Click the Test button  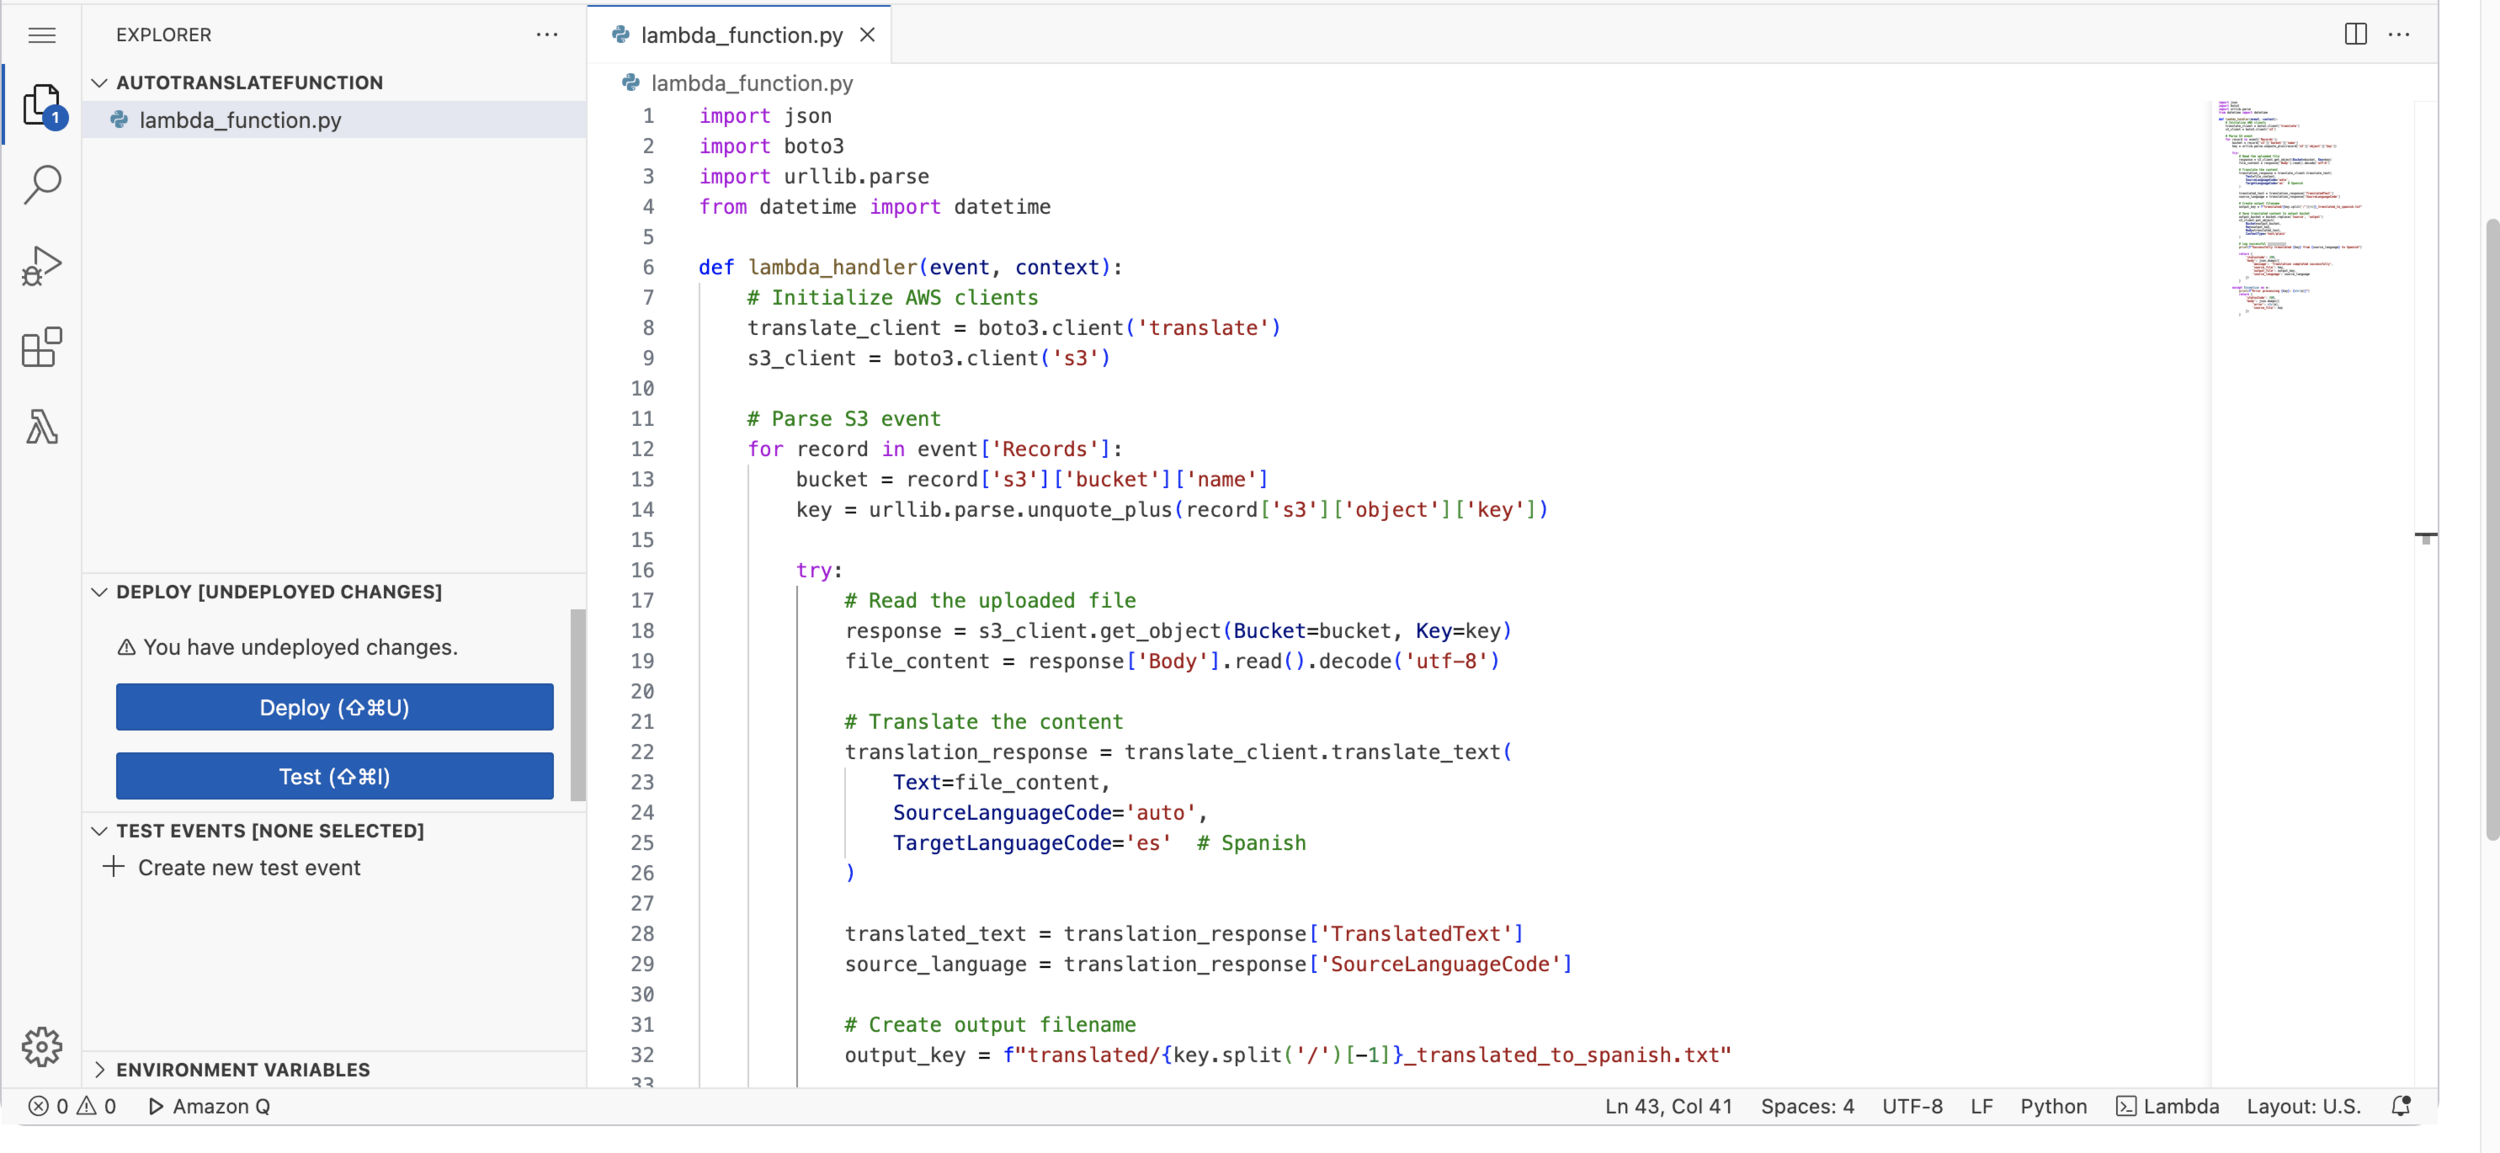(334, 776)
